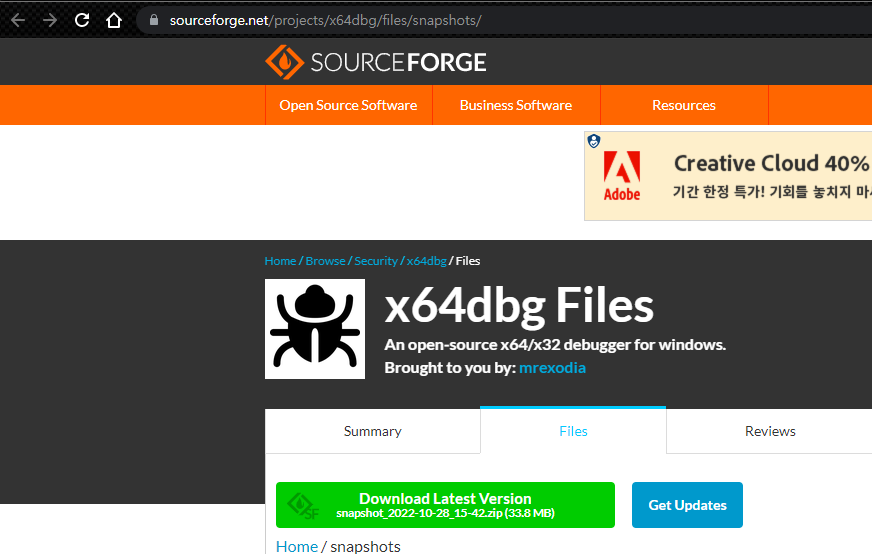Switch to the Reviews tab

pos(770,431)
